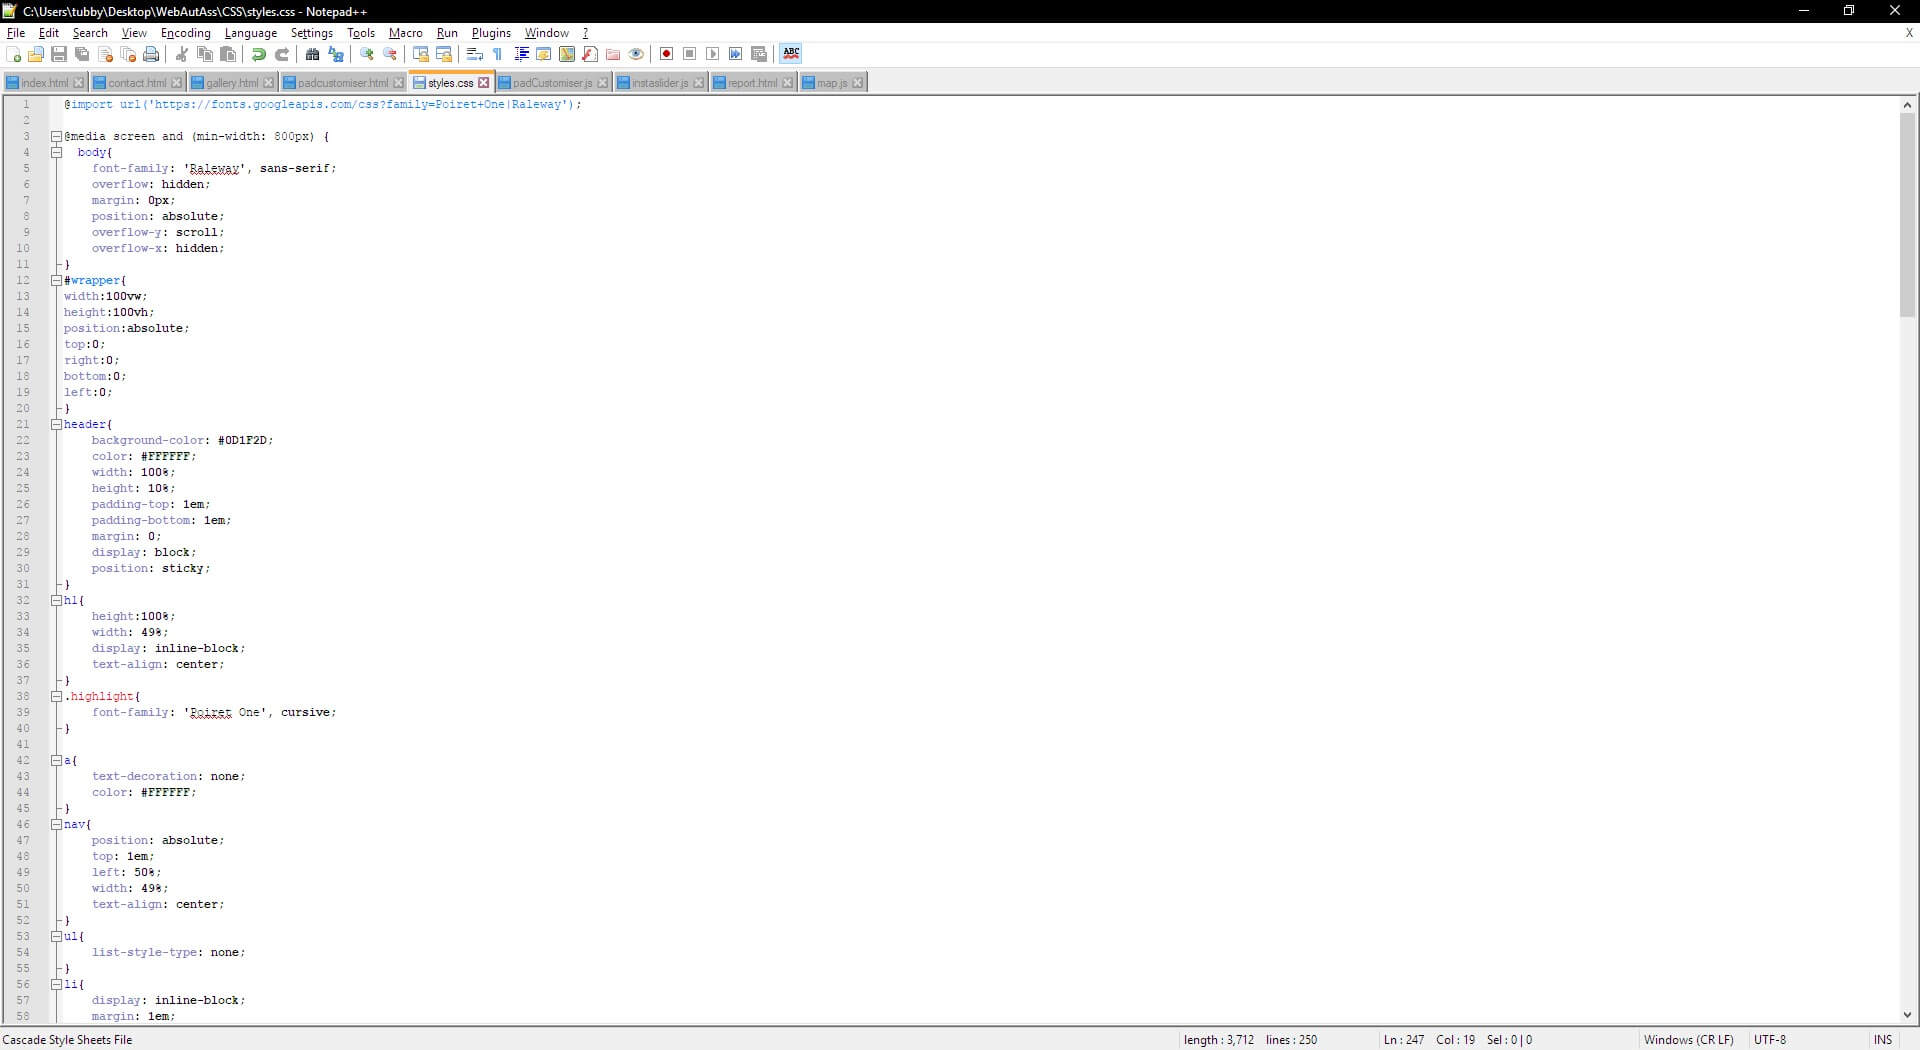The height and width of the screenshot is (1050, 1920).
Task: Open the Encoding menu
Action: tap(186, 33)
